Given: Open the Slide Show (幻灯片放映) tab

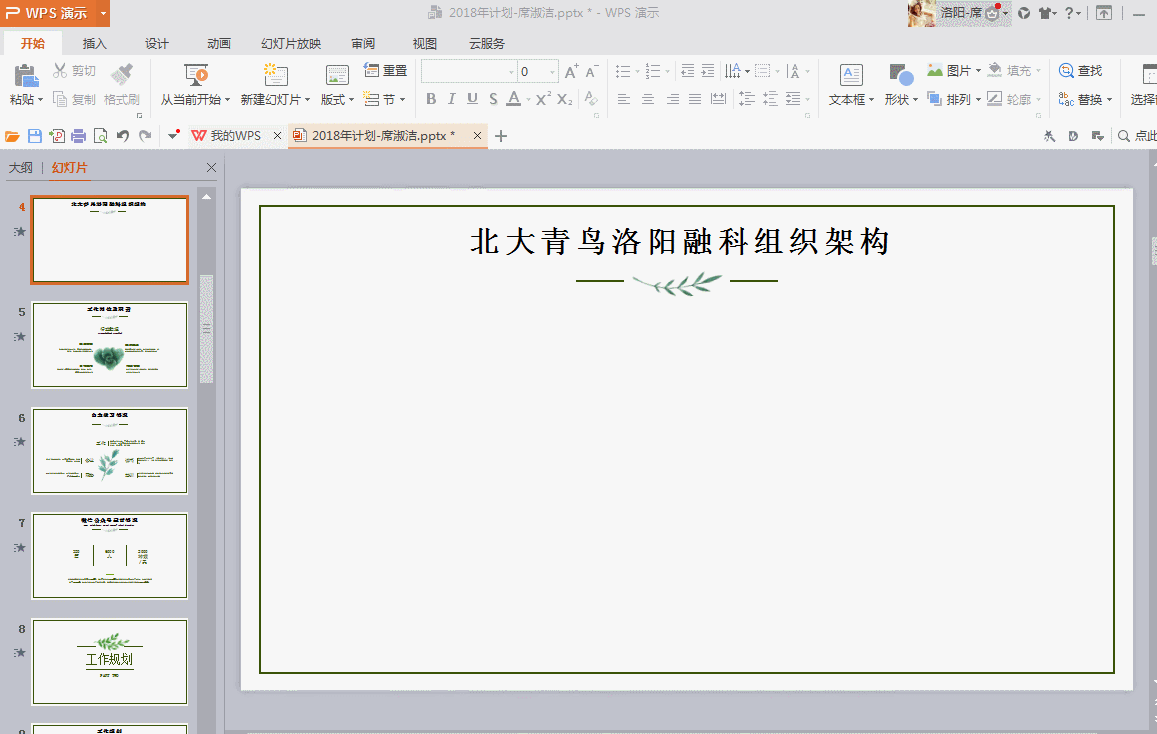Looking at the screenshot, I should (x=291, y=44).
